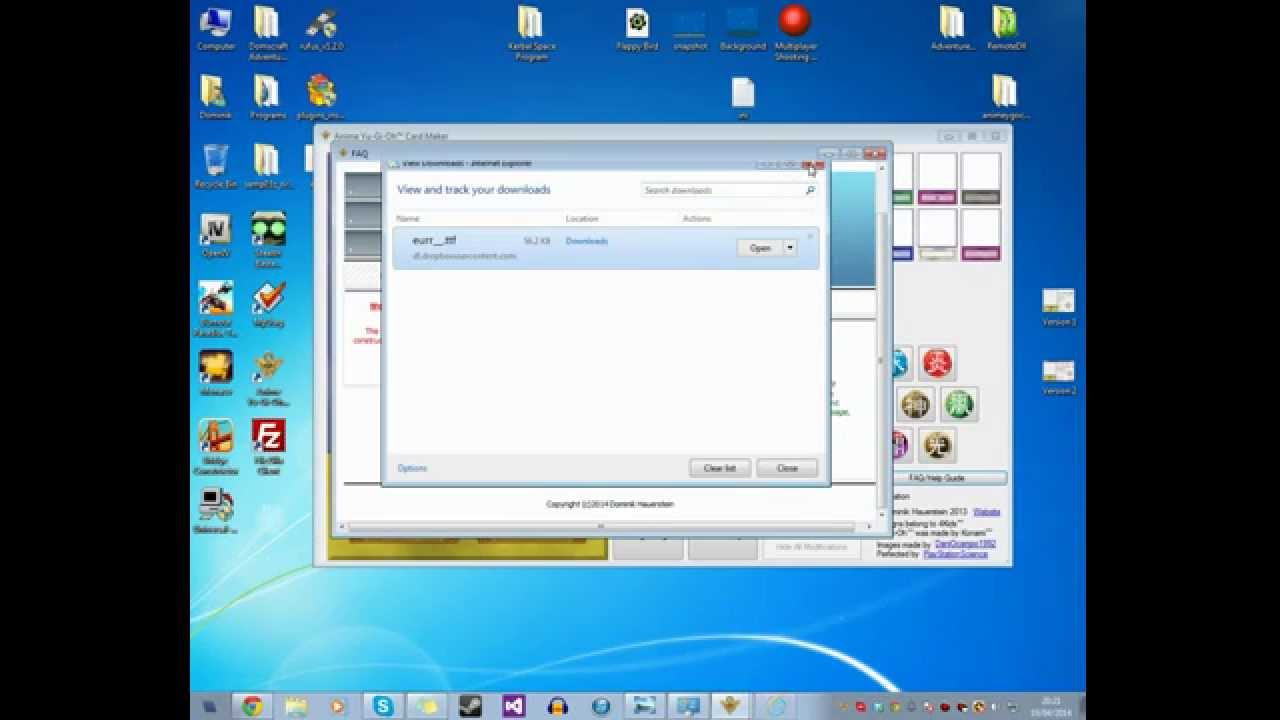Click the Visual Studio taskbar icon

click(x=514, y=706)
